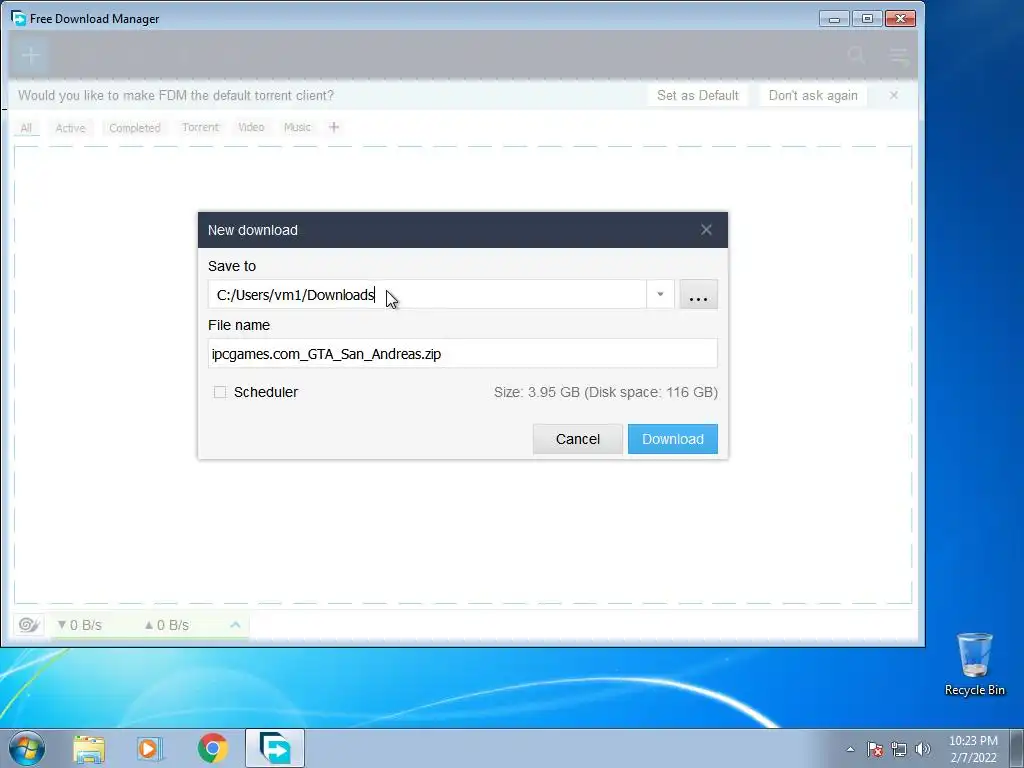The image size is (1024, 768).
Task: Click Don't ask again button
Action: tap(813, 95)
